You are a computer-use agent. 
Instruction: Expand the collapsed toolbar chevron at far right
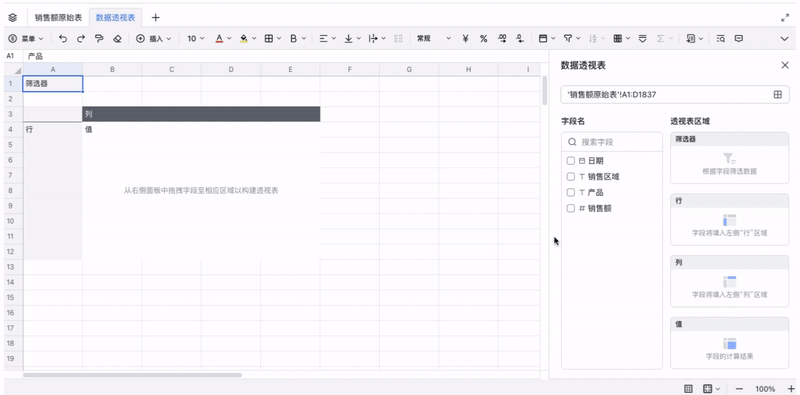pyautogui.click(x=785, y=38)
